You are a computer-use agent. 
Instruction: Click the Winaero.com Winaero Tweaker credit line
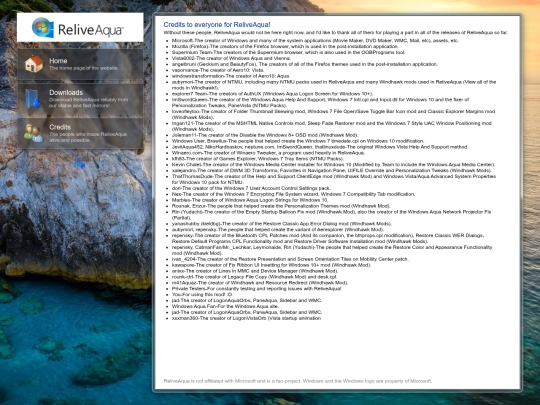pyautogui.click(x=268, y=153)
